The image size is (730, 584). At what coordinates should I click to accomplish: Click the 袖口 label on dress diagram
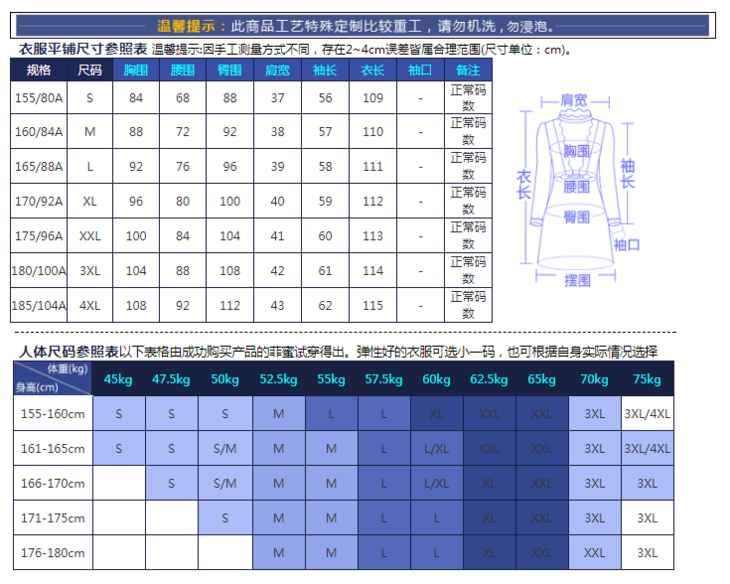627,245
